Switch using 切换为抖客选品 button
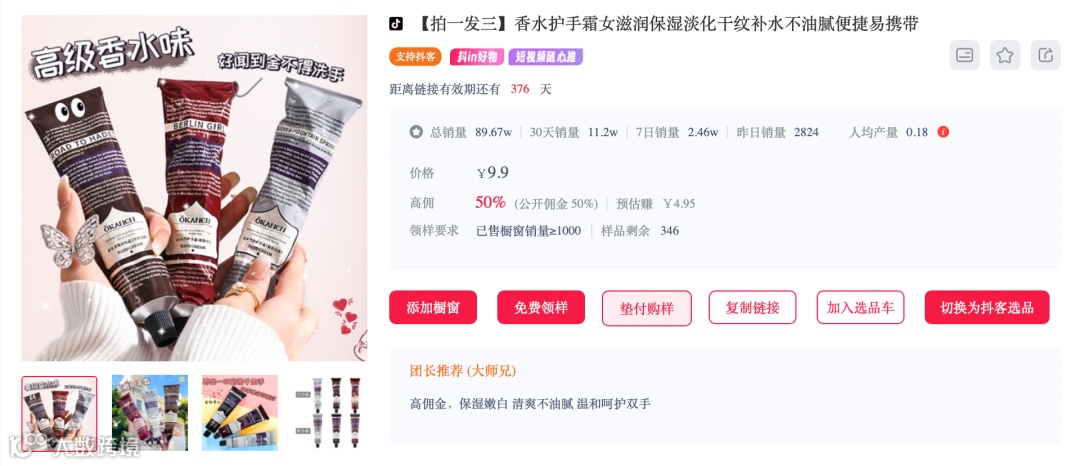The image size is (1080, 466). (987, 307)
